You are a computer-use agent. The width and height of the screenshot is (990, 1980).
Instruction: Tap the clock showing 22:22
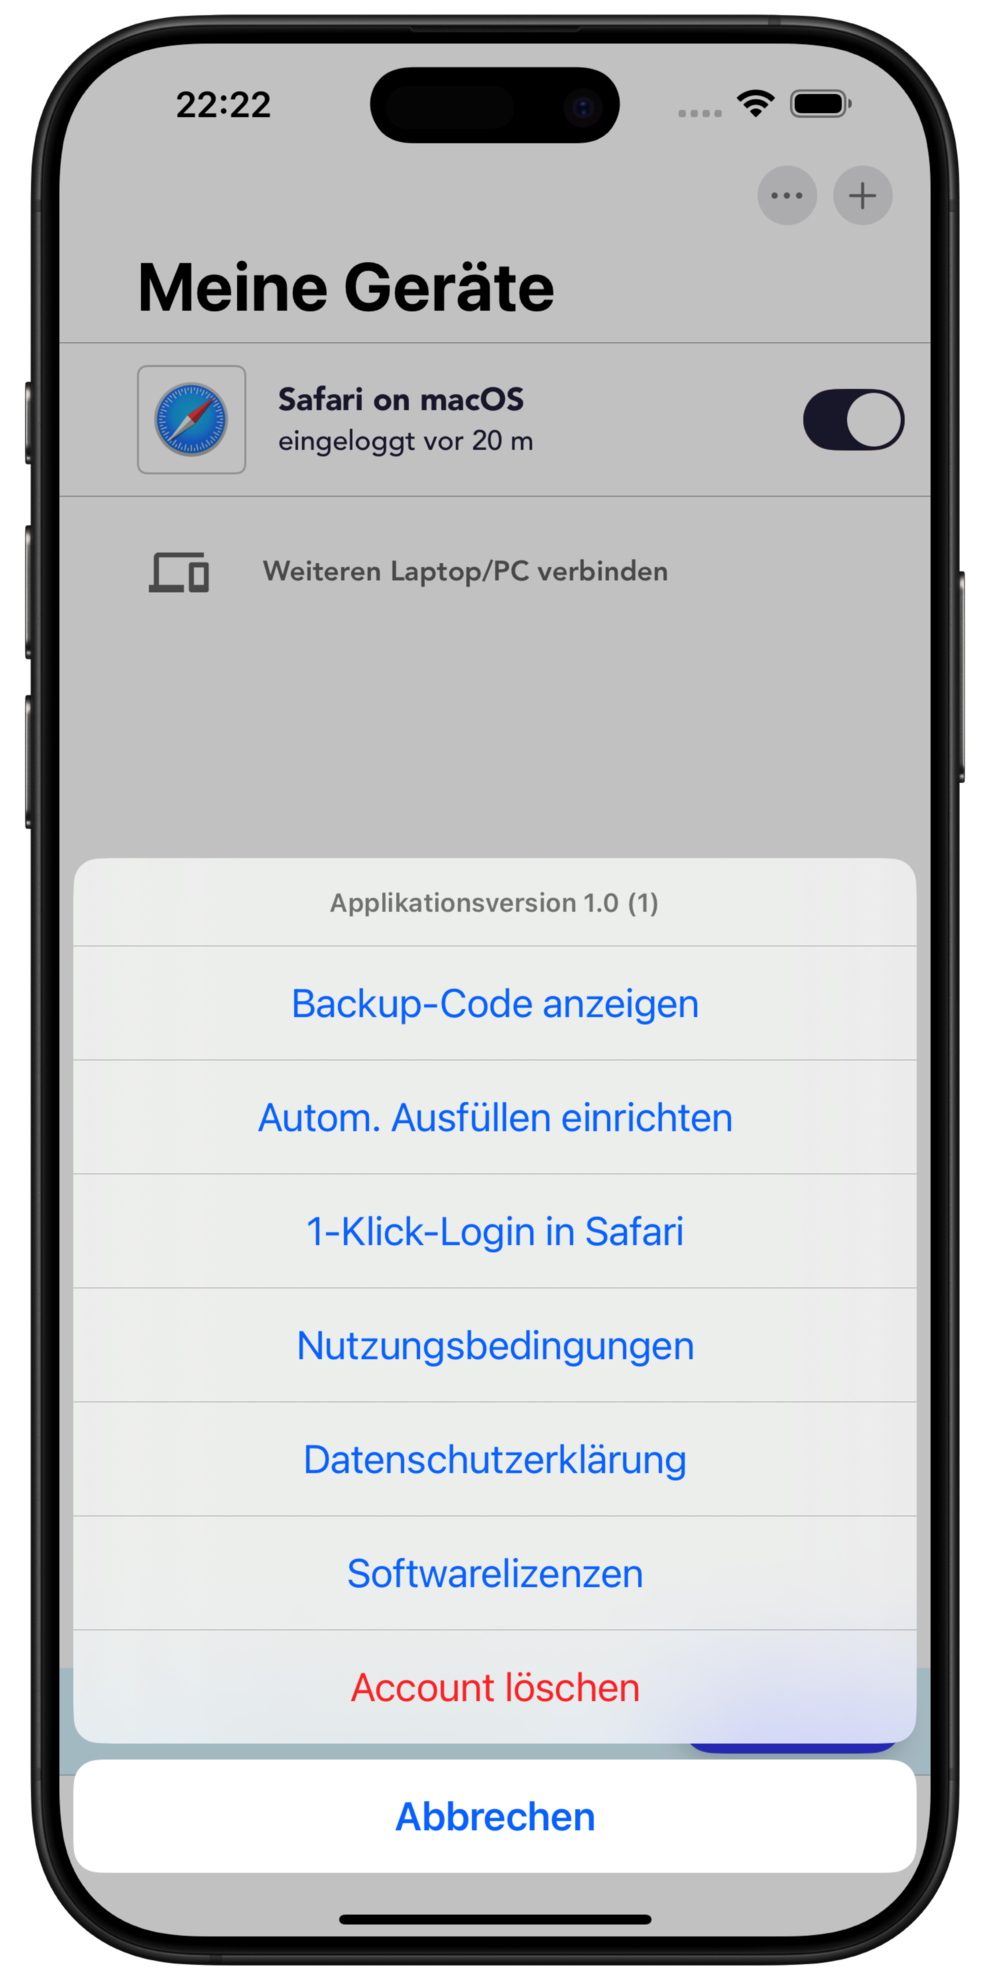(223, 104)
